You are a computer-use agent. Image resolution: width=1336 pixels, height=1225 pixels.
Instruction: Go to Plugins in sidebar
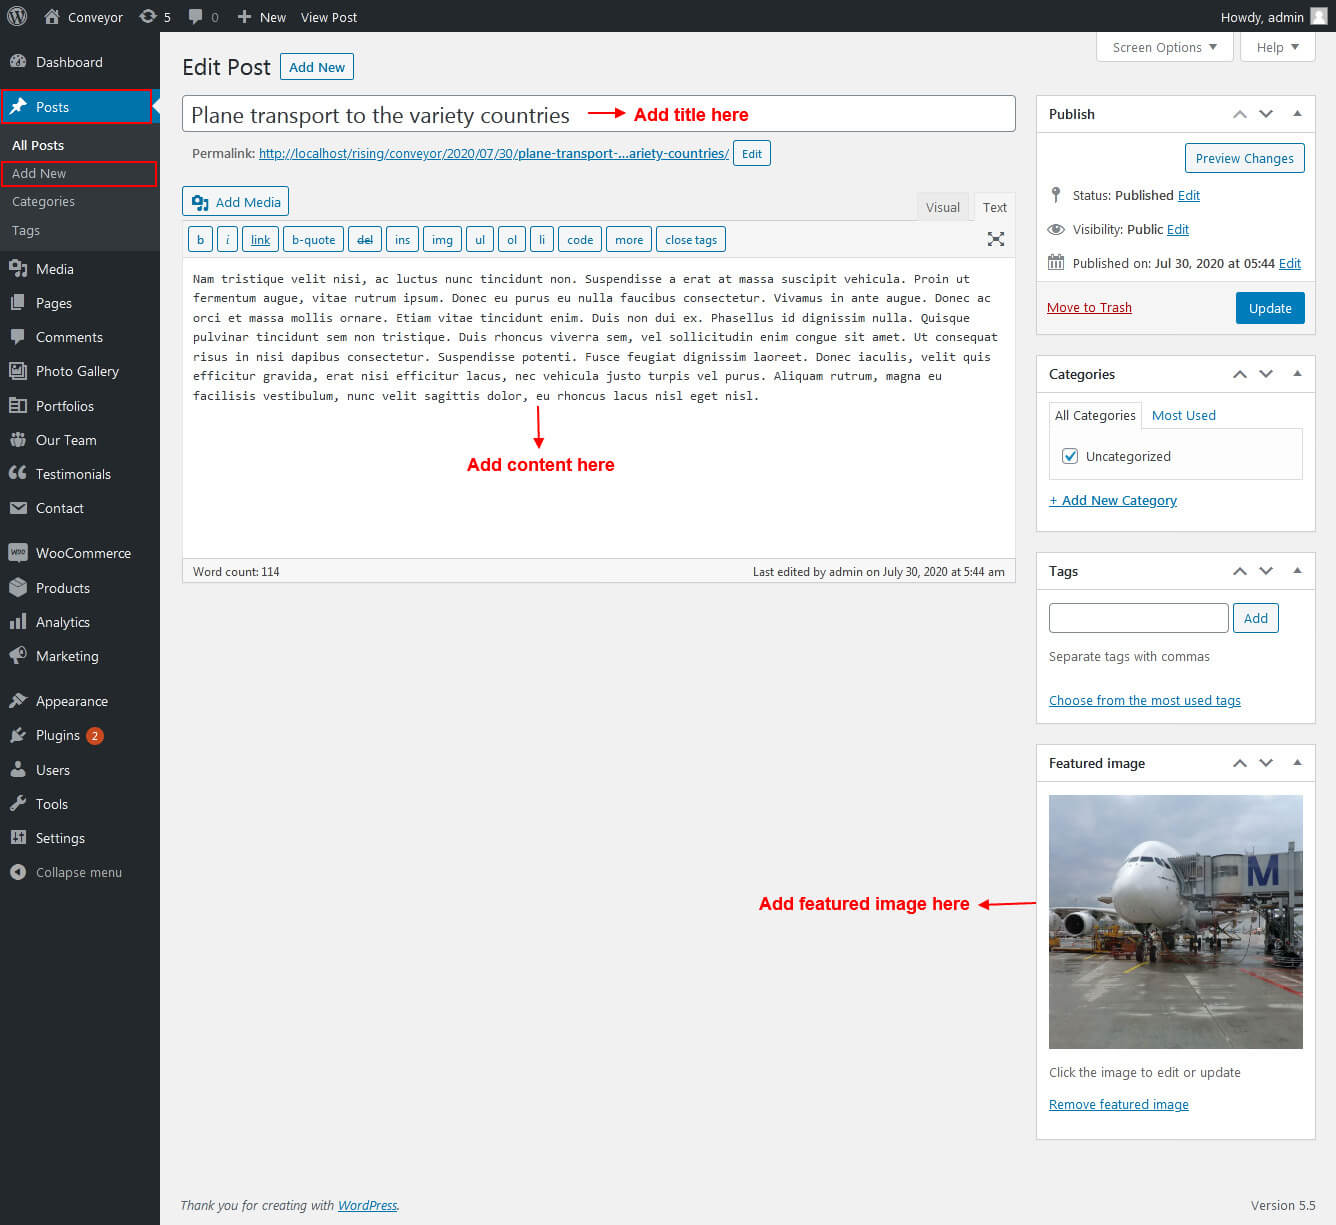click(58, 735)
